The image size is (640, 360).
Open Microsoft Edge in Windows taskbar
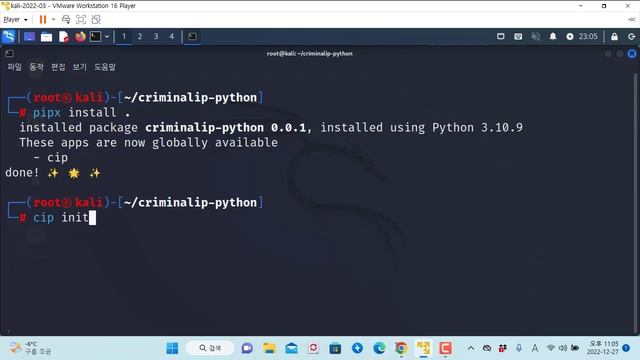click(379, 348)
